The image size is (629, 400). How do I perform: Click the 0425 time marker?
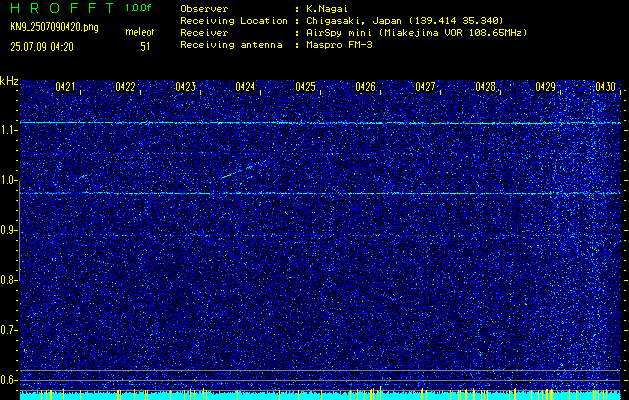306,86
